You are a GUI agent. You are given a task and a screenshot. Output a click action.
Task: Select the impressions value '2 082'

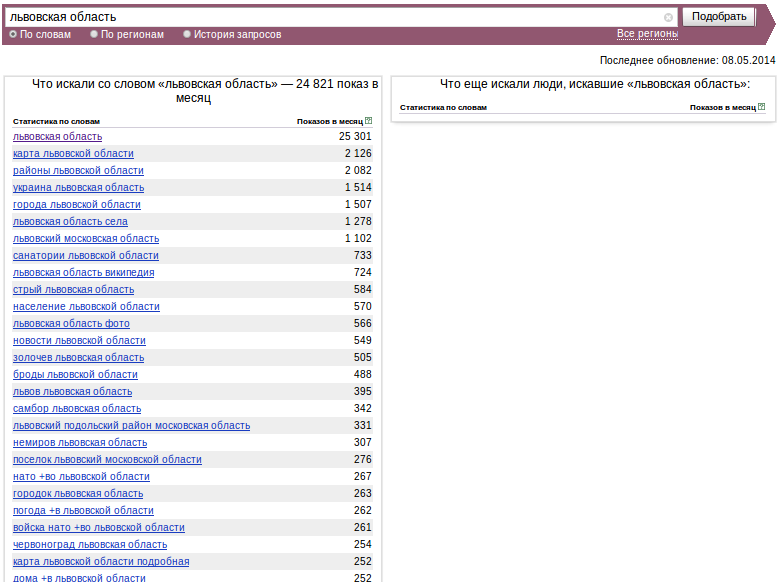pos(358,170)
